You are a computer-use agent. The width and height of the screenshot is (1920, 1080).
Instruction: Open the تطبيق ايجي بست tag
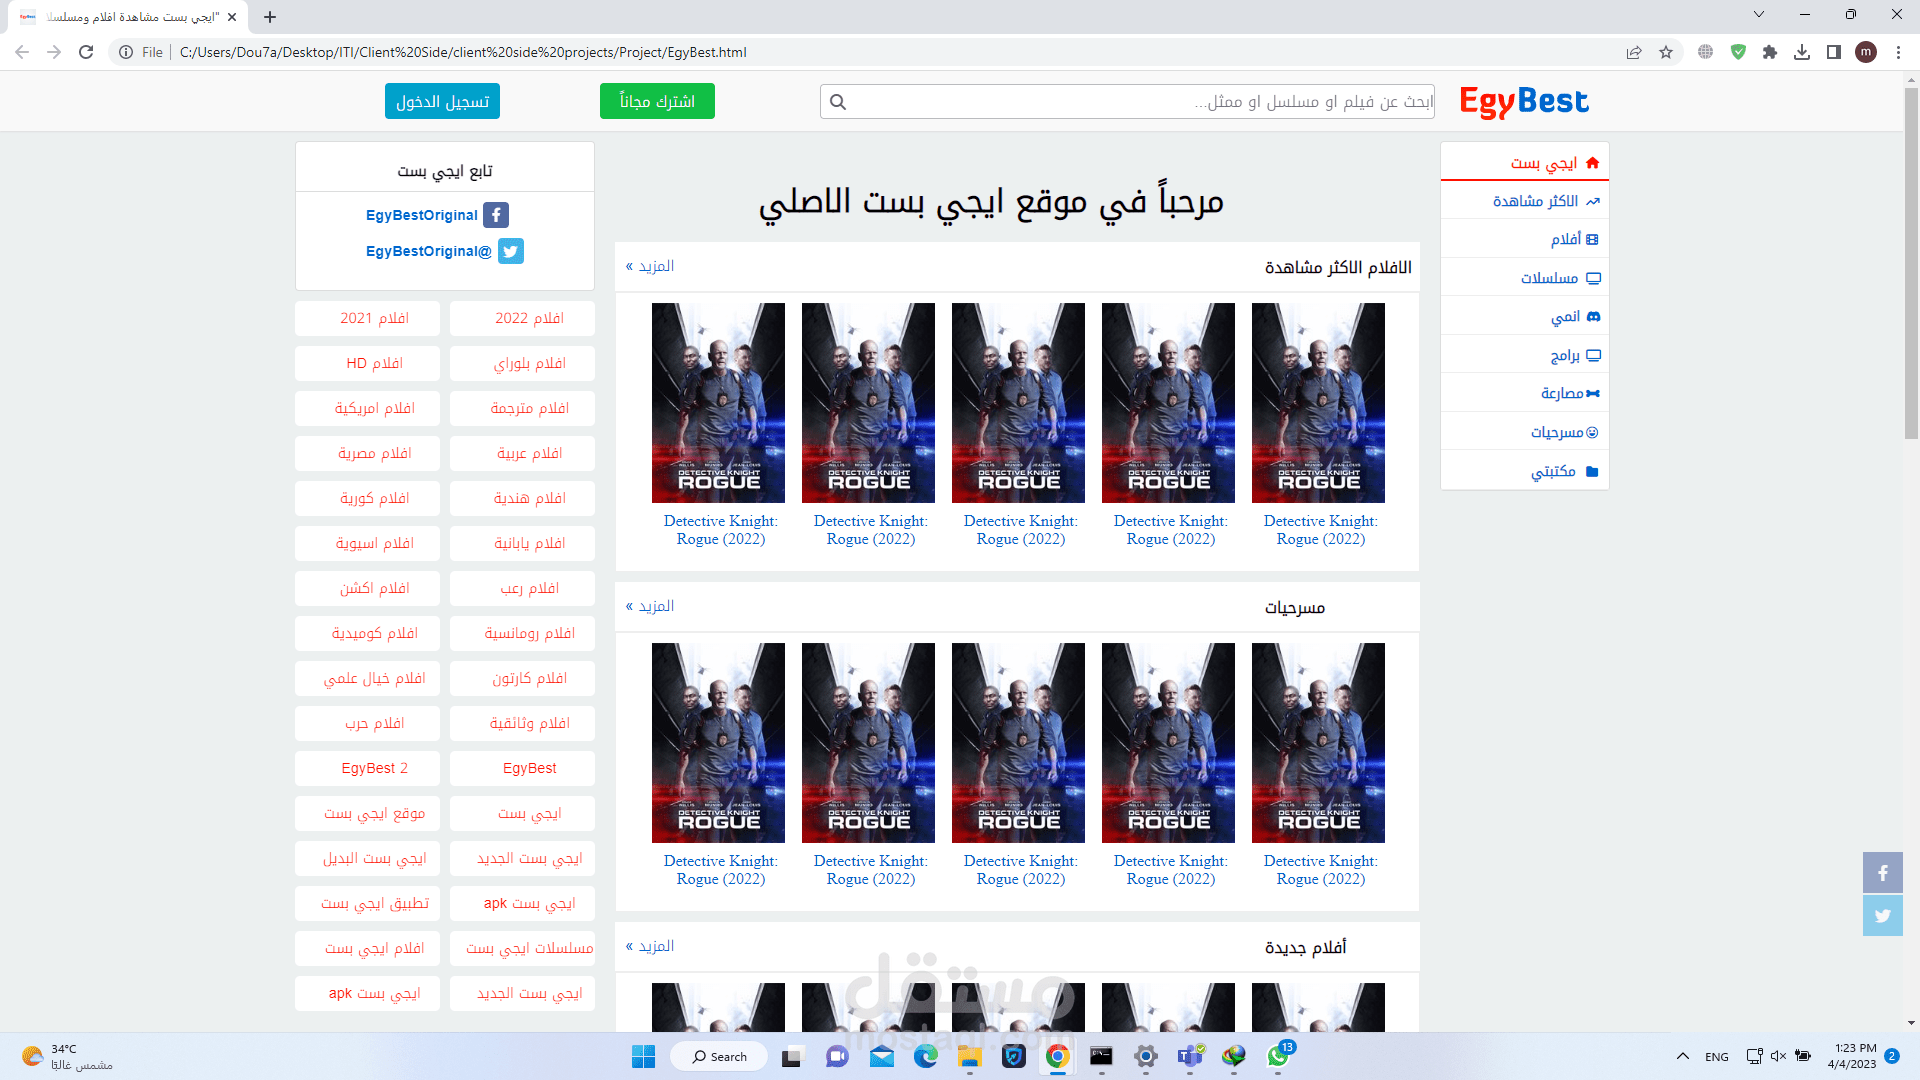(367, 903)
